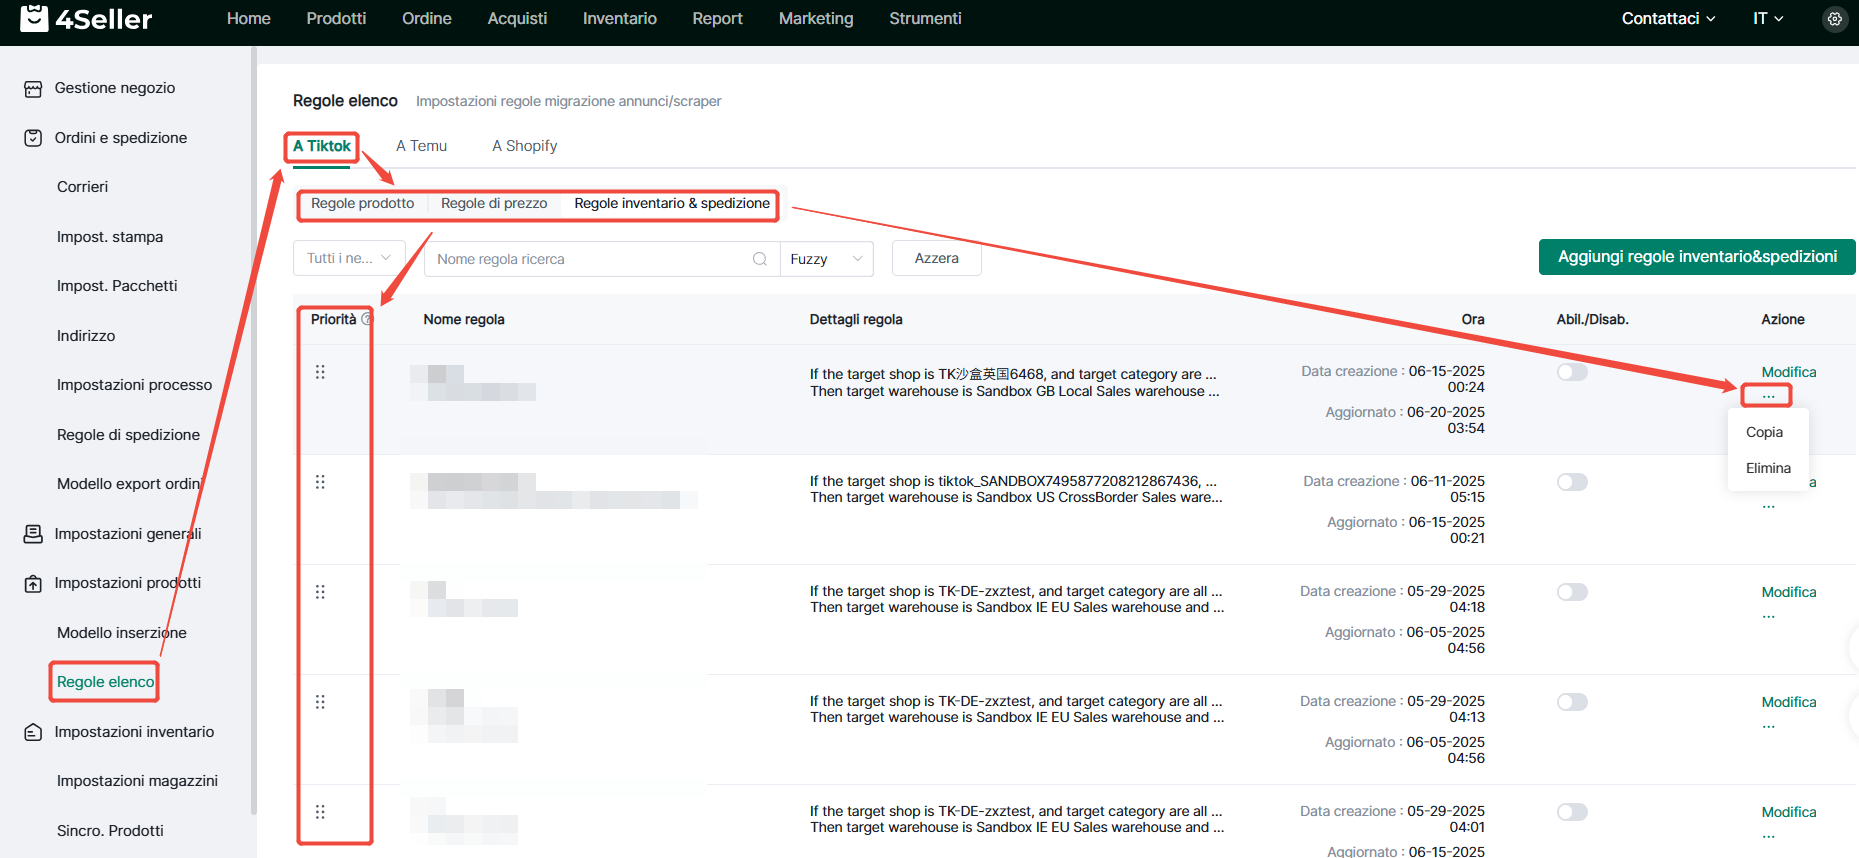Click drag handle of rule created 05-29-2025 04:13
Screen dimensions: 1859x858
[x=320, y=702]
